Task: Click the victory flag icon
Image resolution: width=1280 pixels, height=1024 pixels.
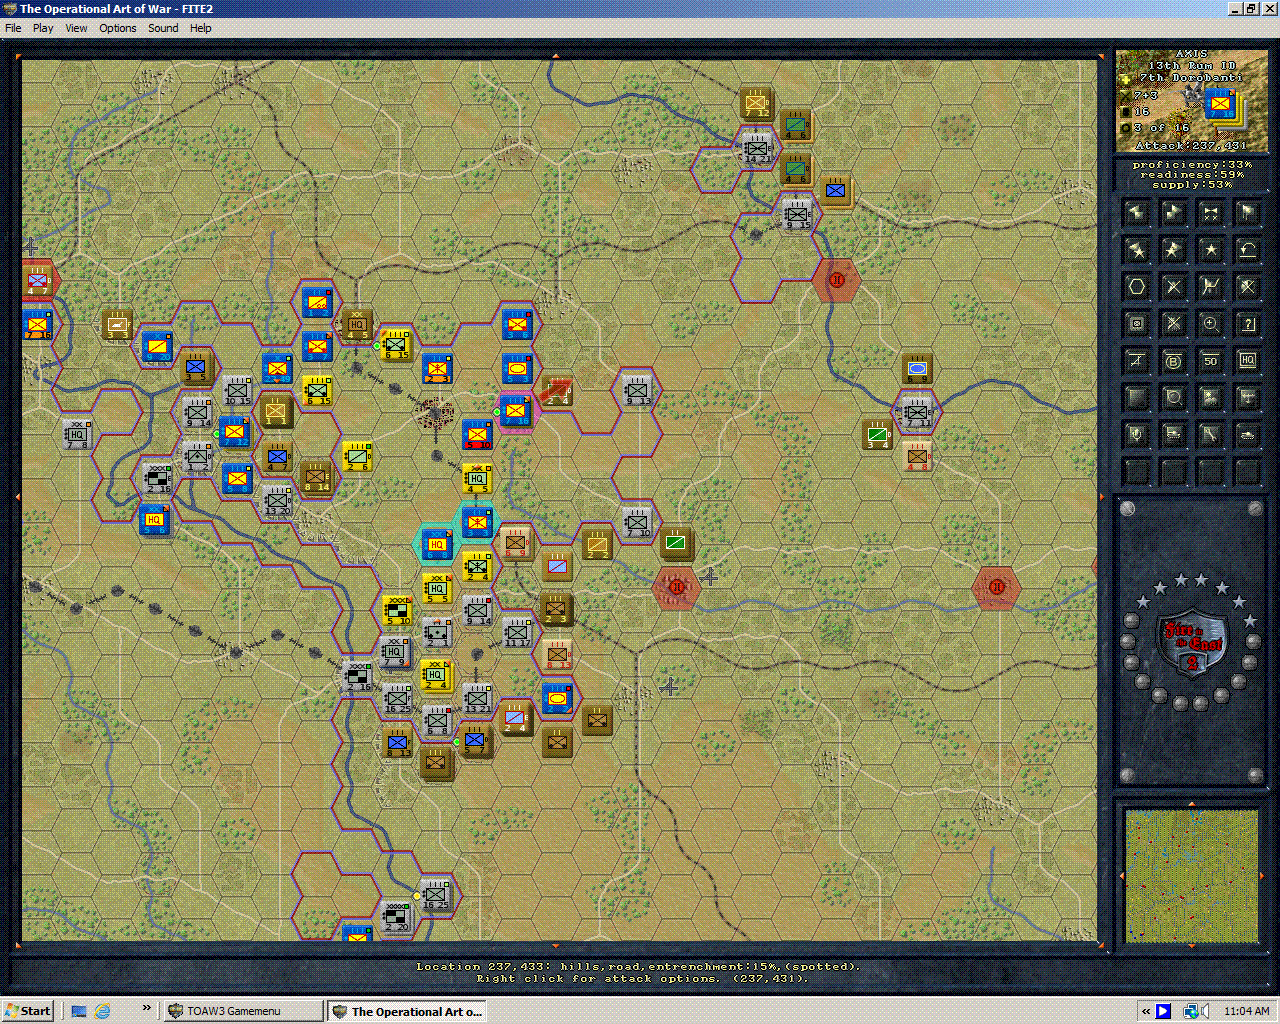Action: 1246,212
